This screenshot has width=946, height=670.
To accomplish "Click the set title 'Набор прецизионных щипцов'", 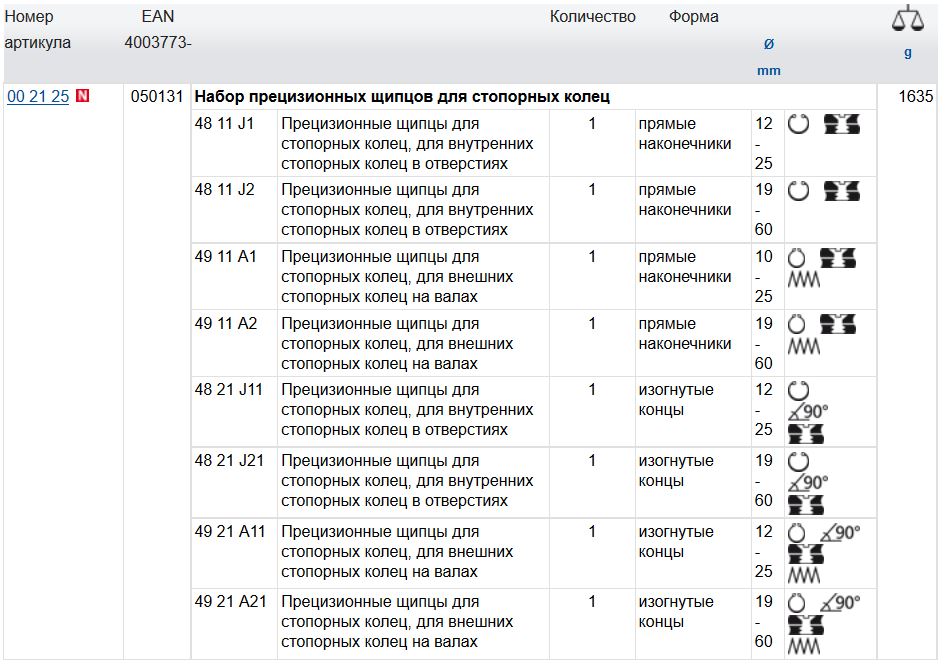I will (x=402, y=97).
